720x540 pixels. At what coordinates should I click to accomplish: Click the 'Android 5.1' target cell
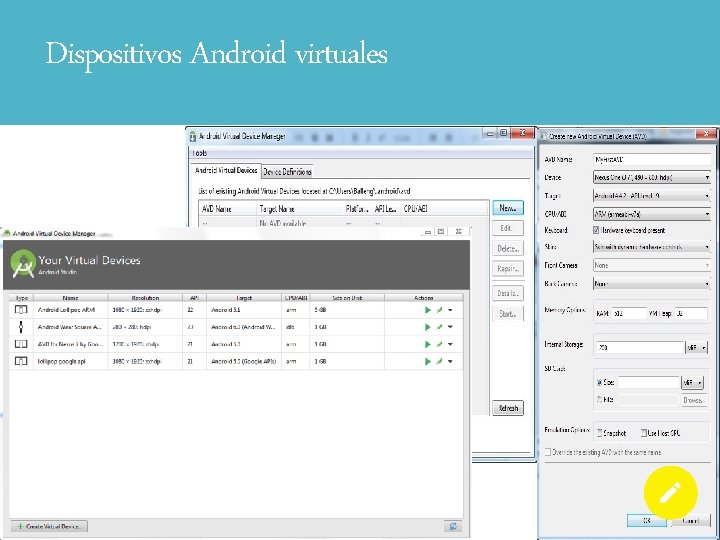coord(225,310)
